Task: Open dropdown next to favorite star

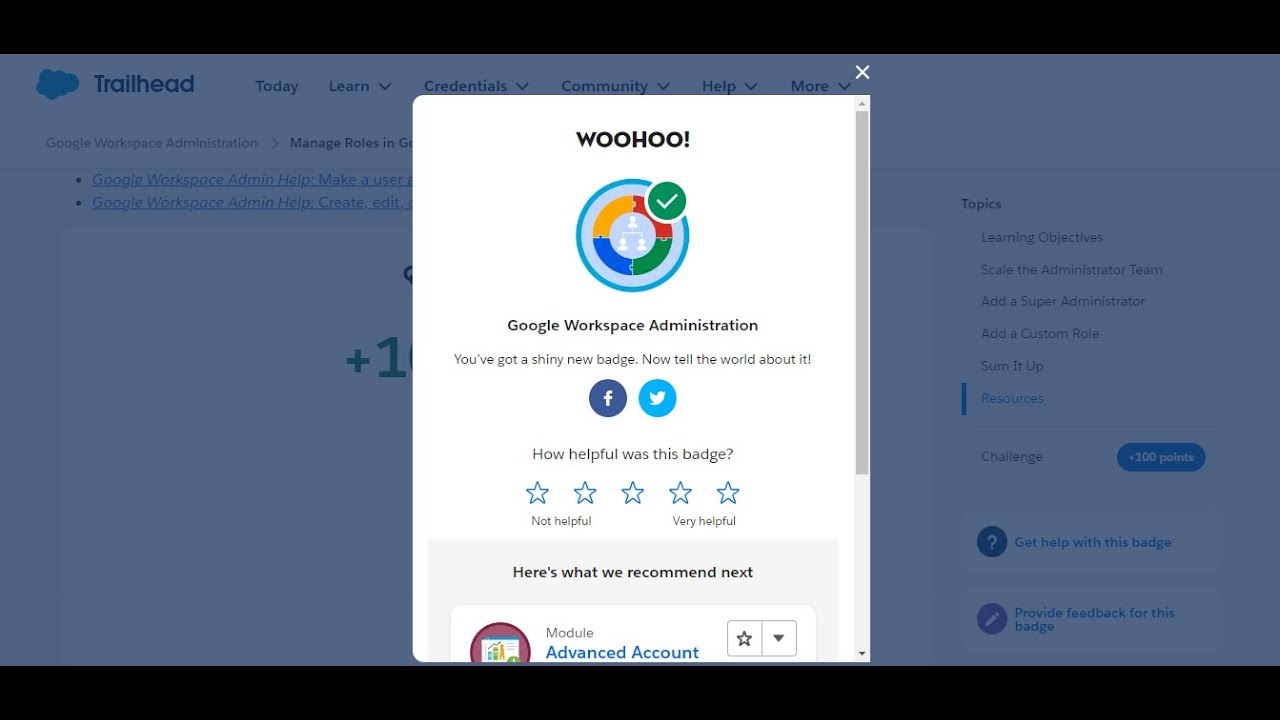Action: [779, 639]
